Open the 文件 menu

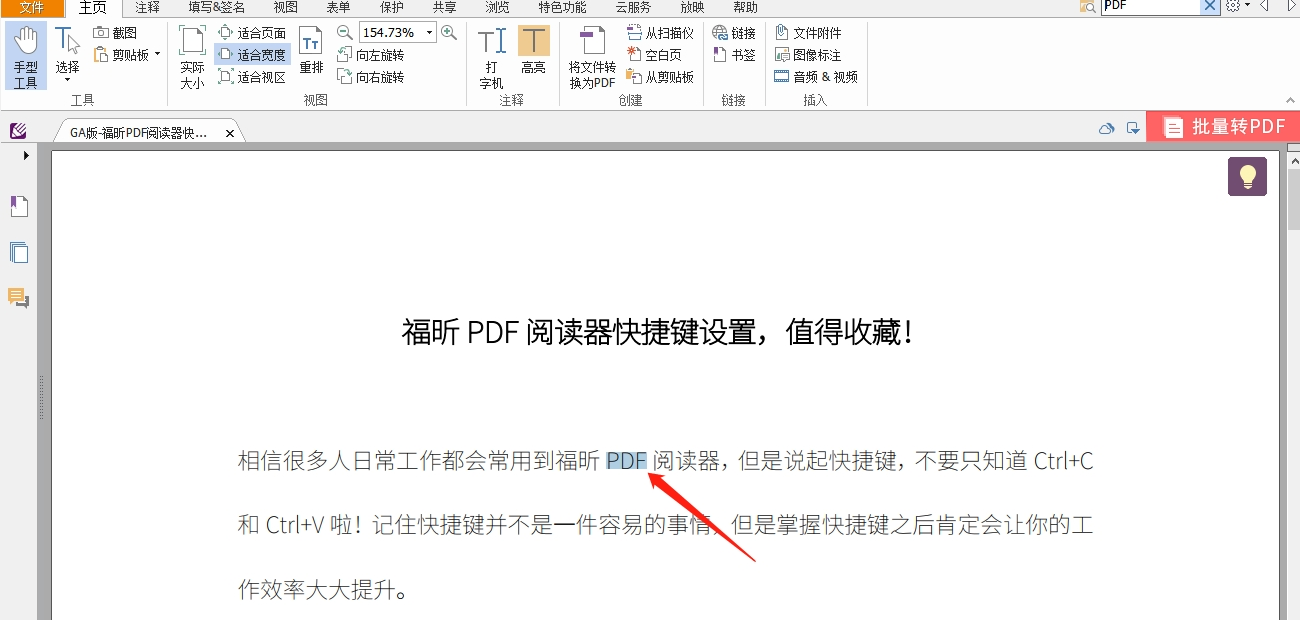point(31,7)
